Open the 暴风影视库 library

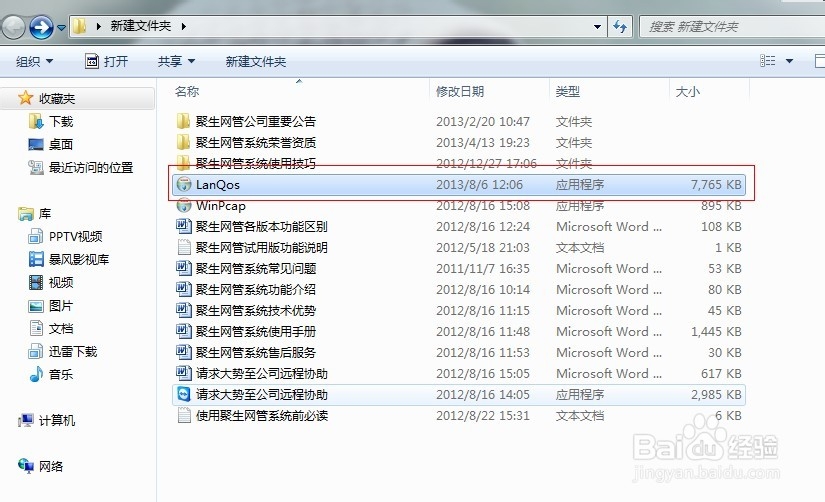click(x=78, y=259)
